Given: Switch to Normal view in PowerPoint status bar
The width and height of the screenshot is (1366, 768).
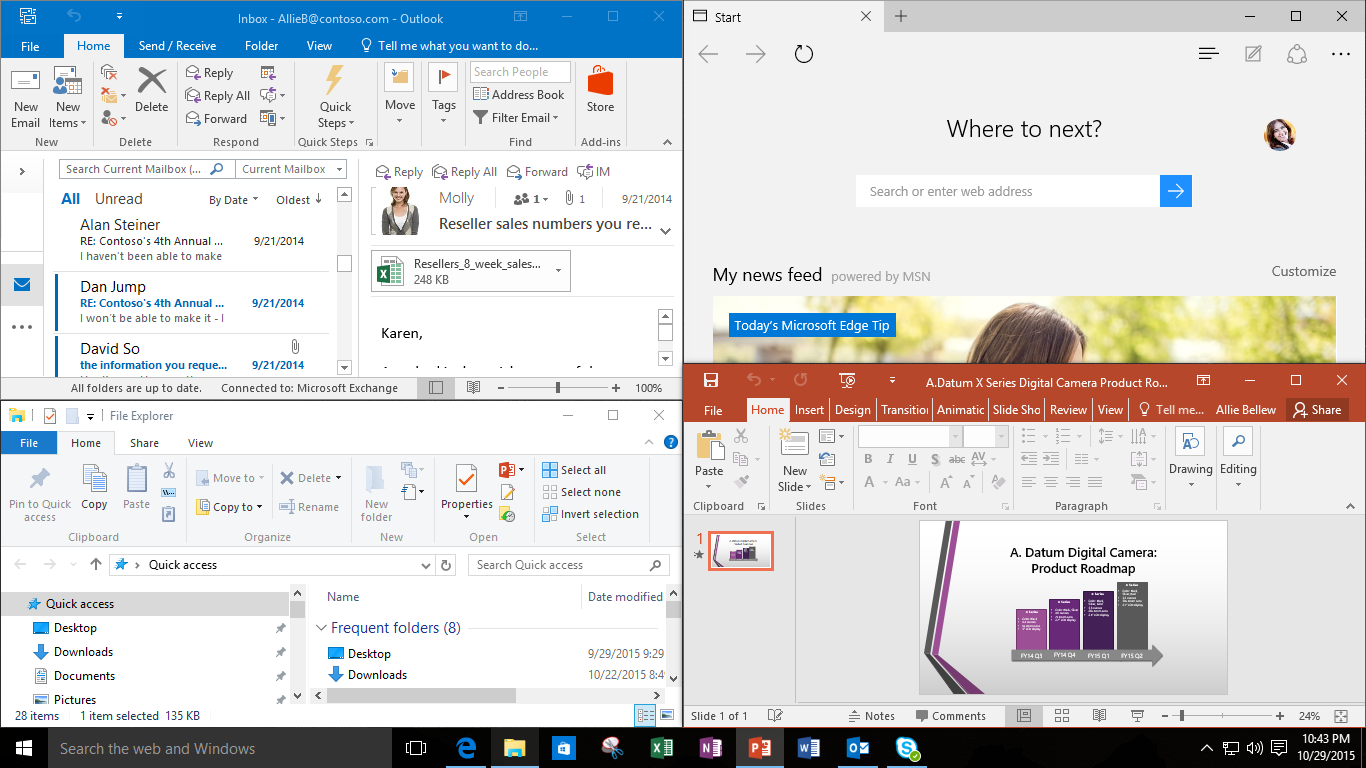Looking at the screenshot, I should point(1023,716).
